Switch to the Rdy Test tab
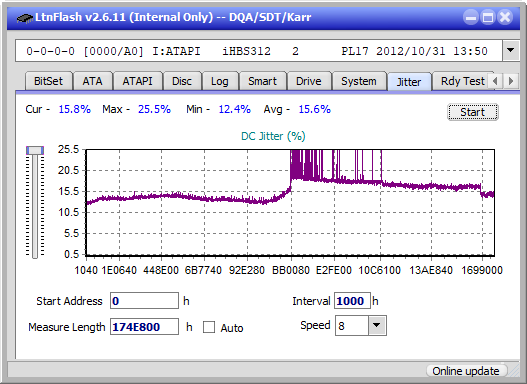 [x=462, y=81]
